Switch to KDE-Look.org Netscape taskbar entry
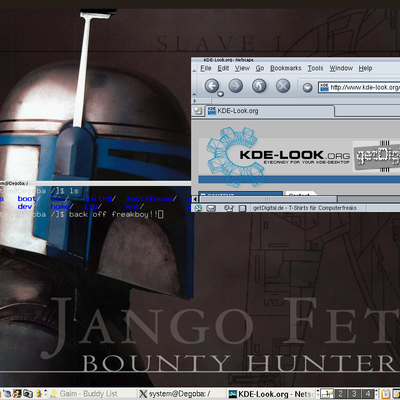Viewport: 400px width, 400px height. [271, 394]
